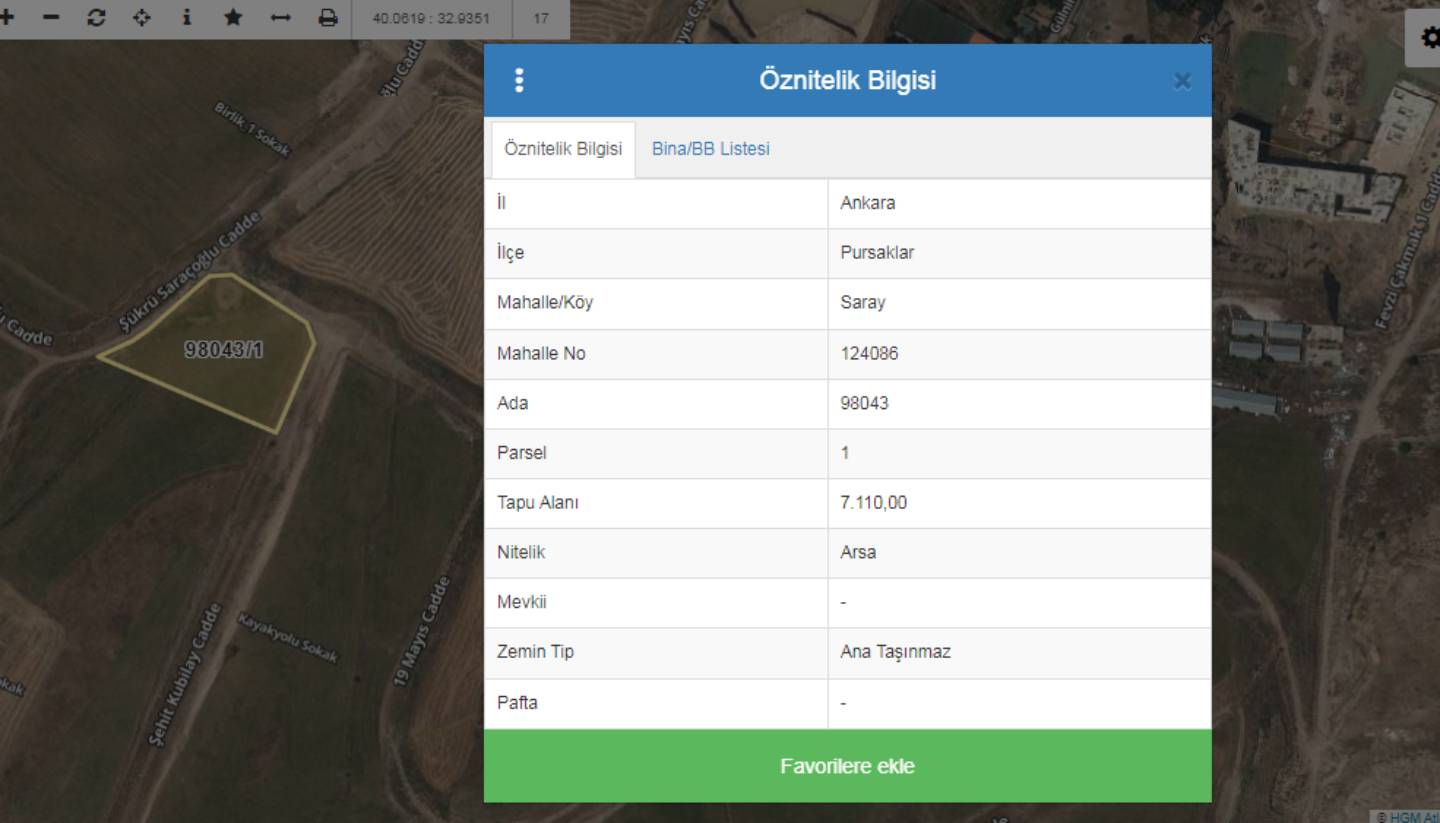Select parcel label 98043/1 on map
Viewport: 1440px width, 823px height.
click(224, 350)
